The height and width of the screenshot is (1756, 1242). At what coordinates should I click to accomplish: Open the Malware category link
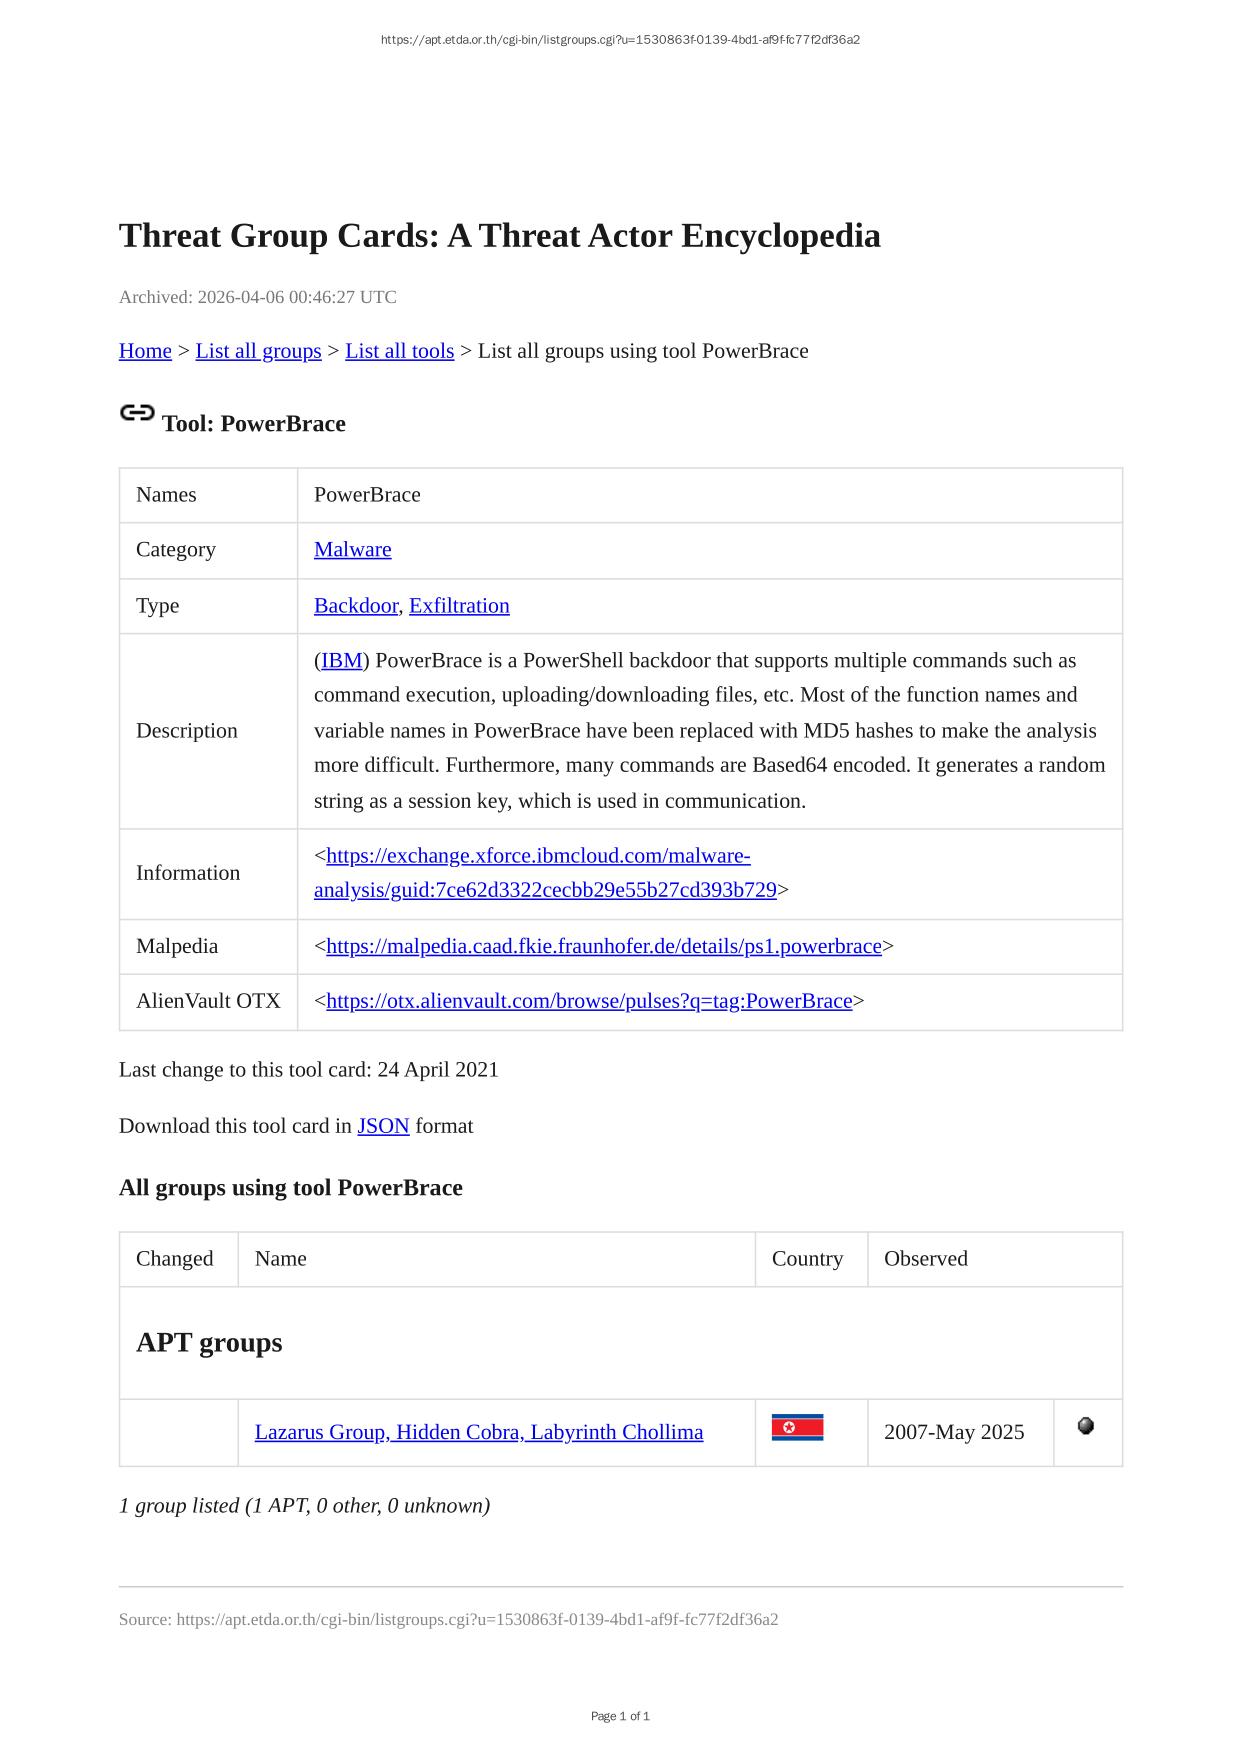point(352,550)
